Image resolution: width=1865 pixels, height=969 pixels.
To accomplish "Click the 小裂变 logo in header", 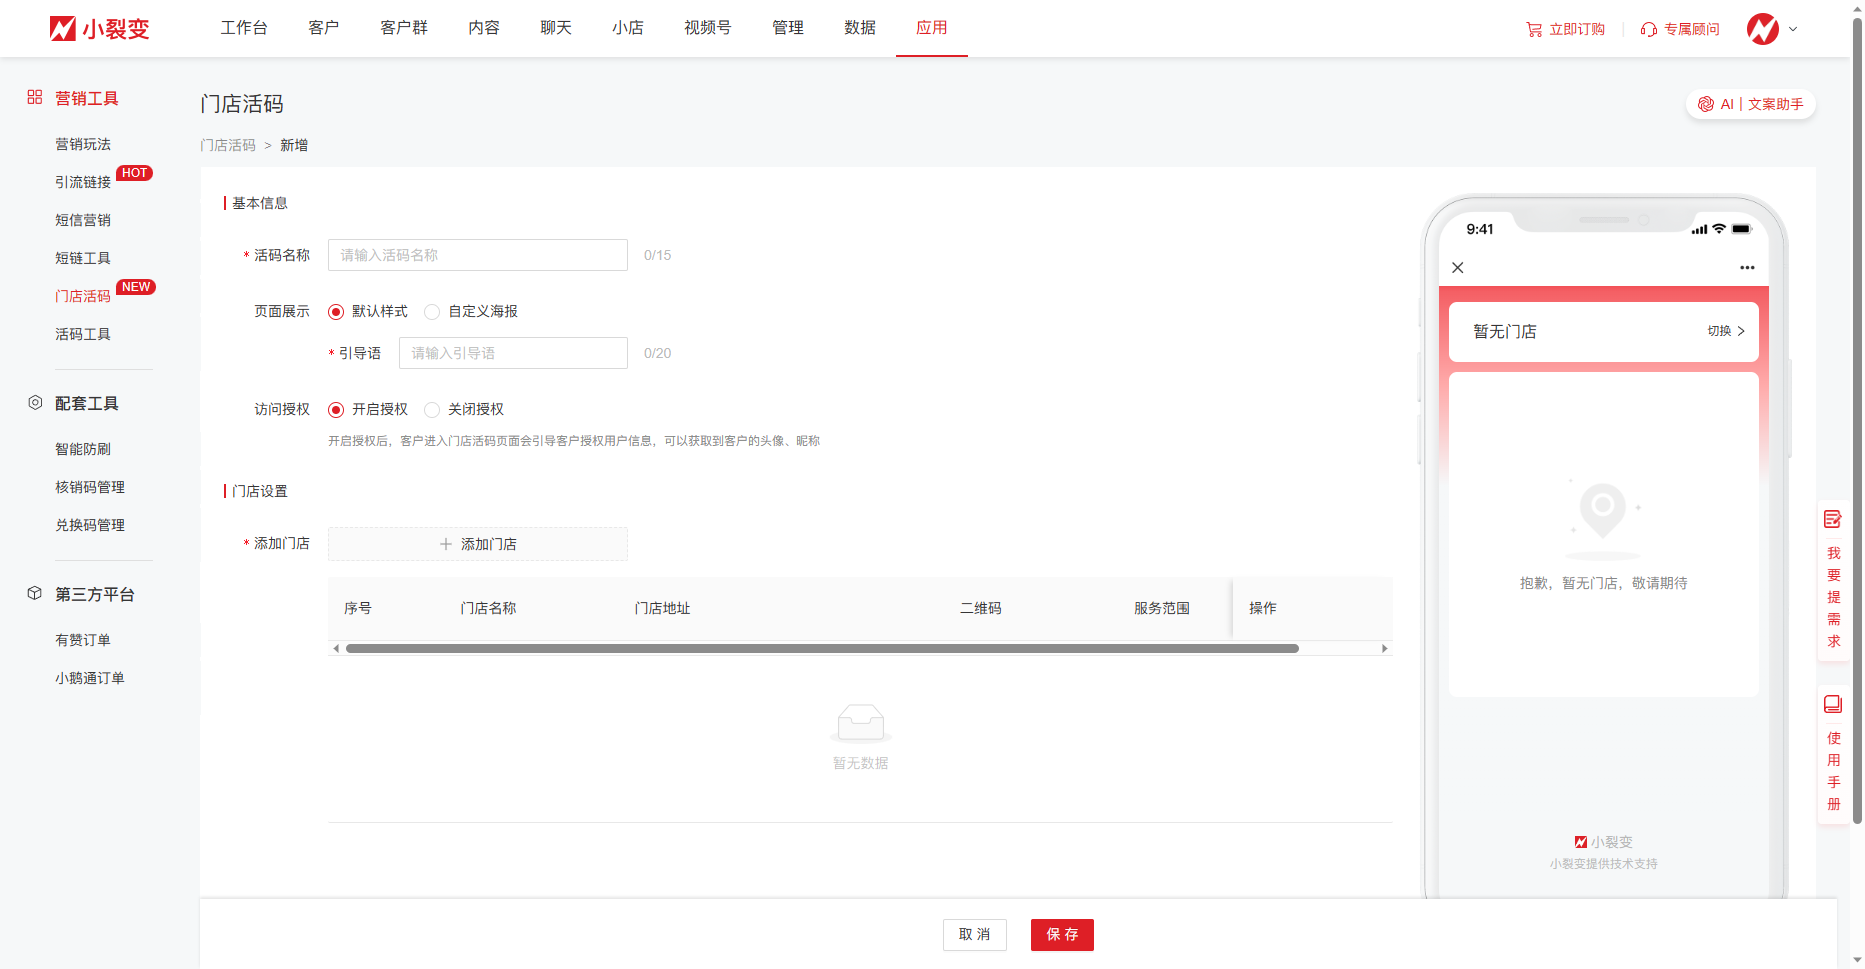I will 99,29.
